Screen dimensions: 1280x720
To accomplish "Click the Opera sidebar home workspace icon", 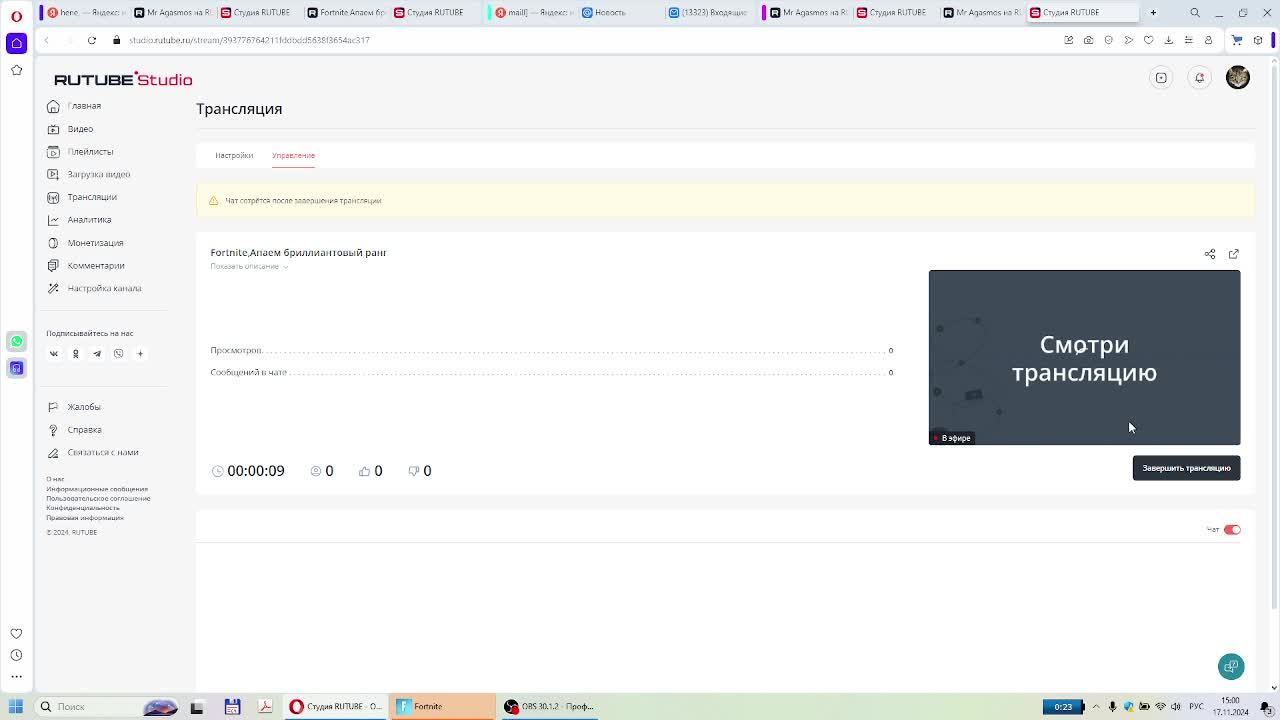I will coord(16,43).
